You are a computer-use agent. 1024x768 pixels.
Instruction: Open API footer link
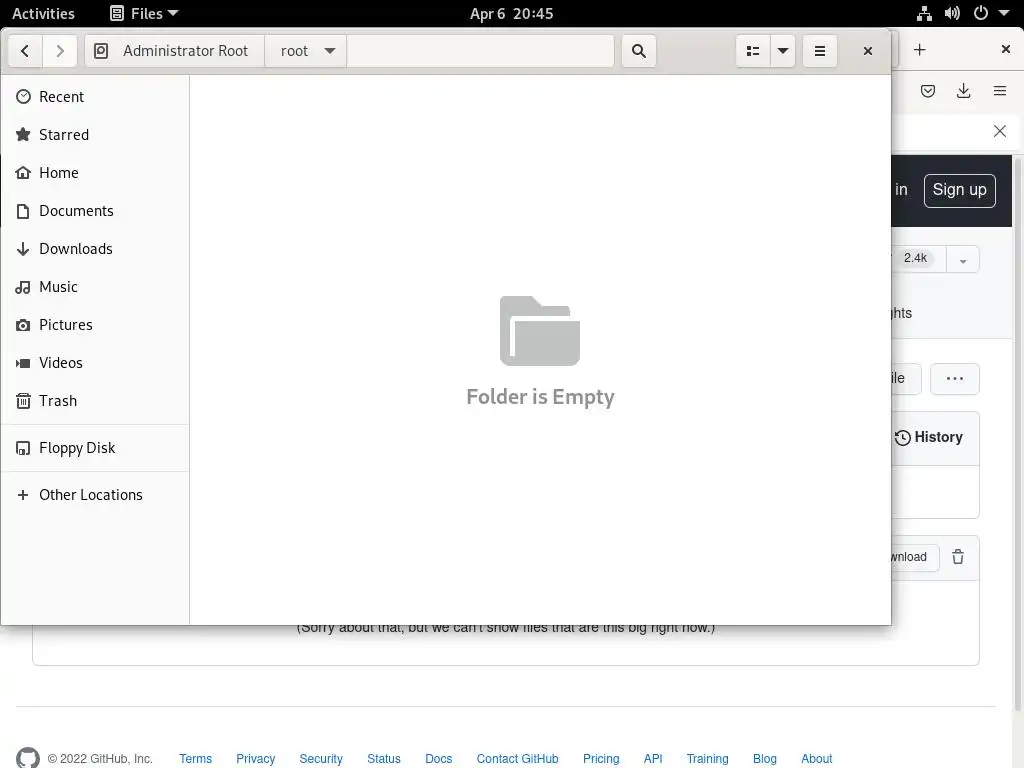652,758
